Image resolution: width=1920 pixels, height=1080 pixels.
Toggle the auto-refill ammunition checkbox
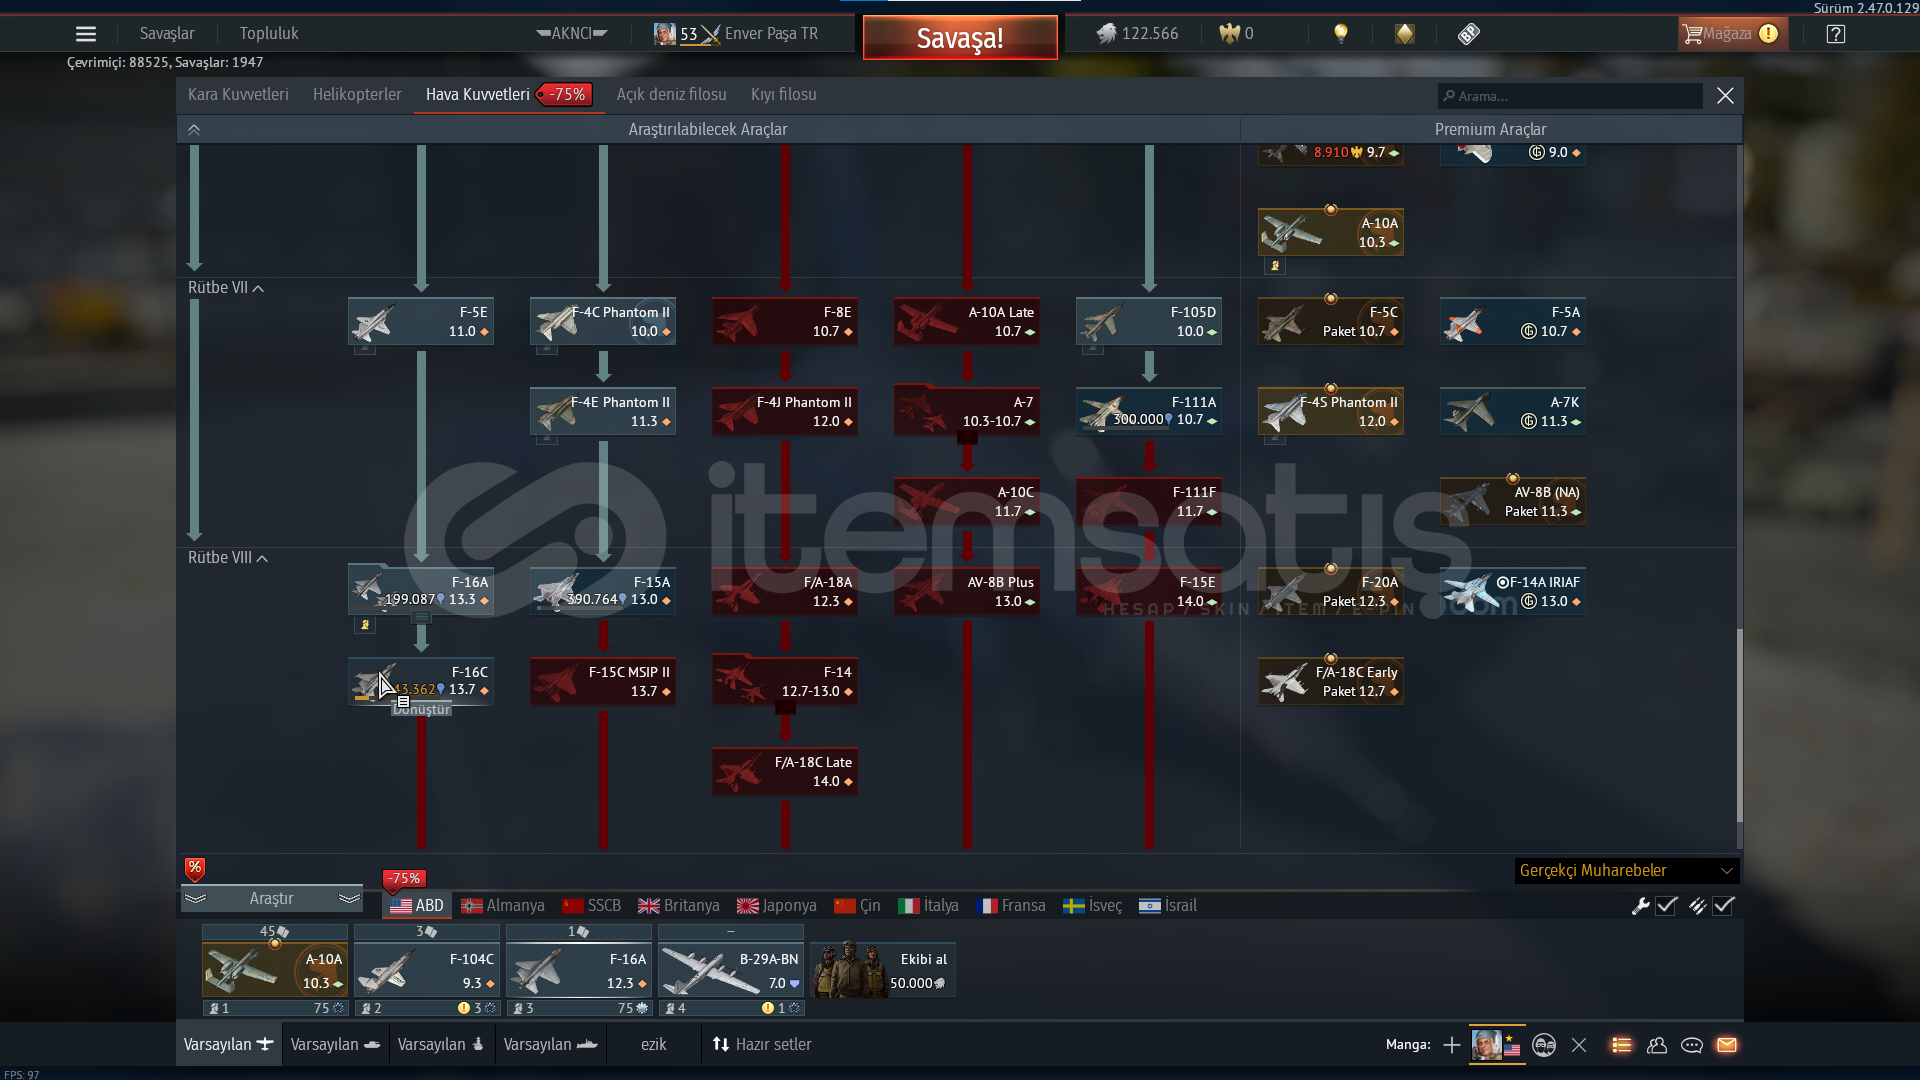pos(1723,906)
